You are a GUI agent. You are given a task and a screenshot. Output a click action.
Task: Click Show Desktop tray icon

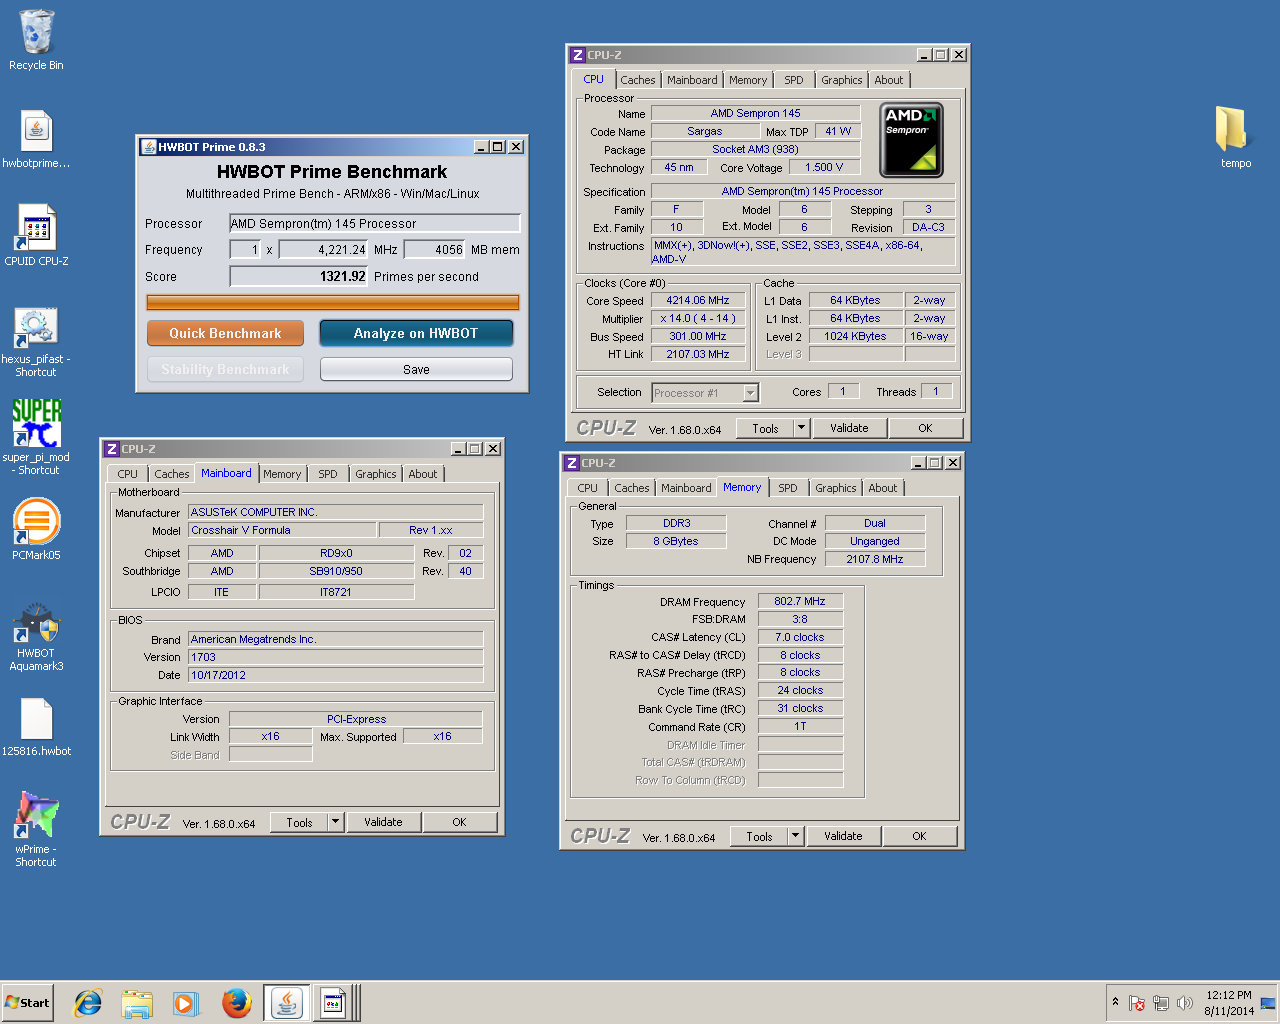[x=1268, y=1003]
